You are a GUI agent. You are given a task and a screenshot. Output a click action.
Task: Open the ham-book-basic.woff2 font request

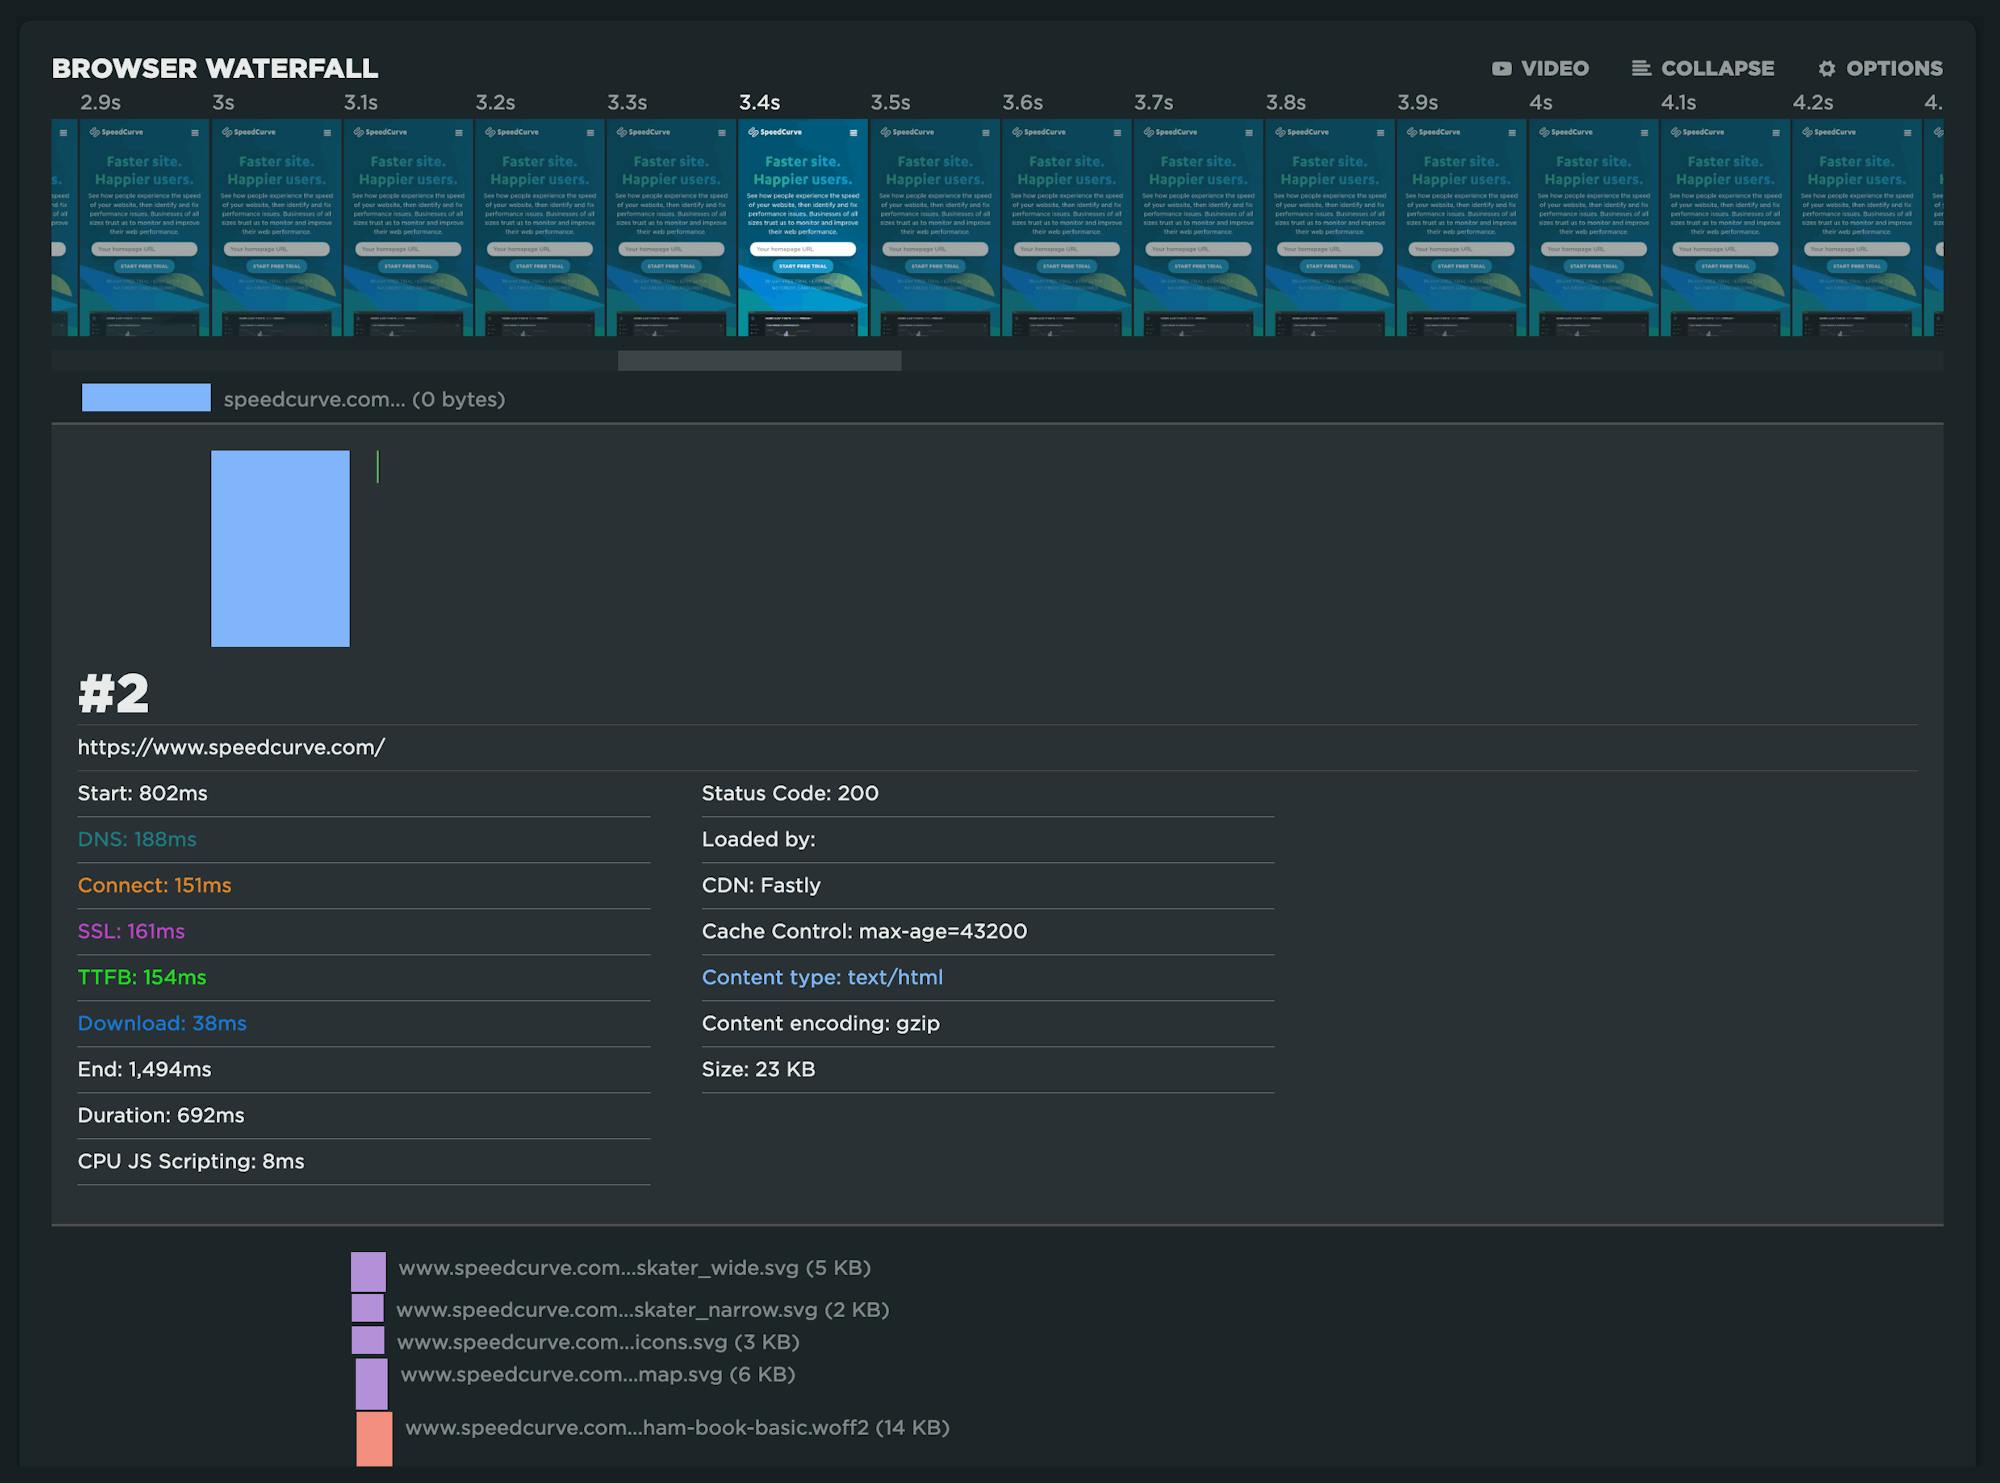pos(676,1428)
